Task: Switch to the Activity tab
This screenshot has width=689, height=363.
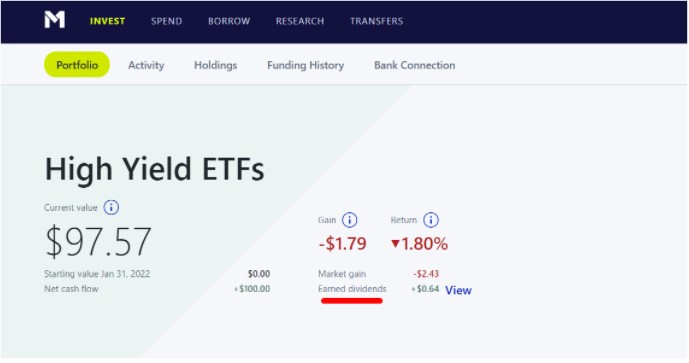Action: [x=146, y=65]
